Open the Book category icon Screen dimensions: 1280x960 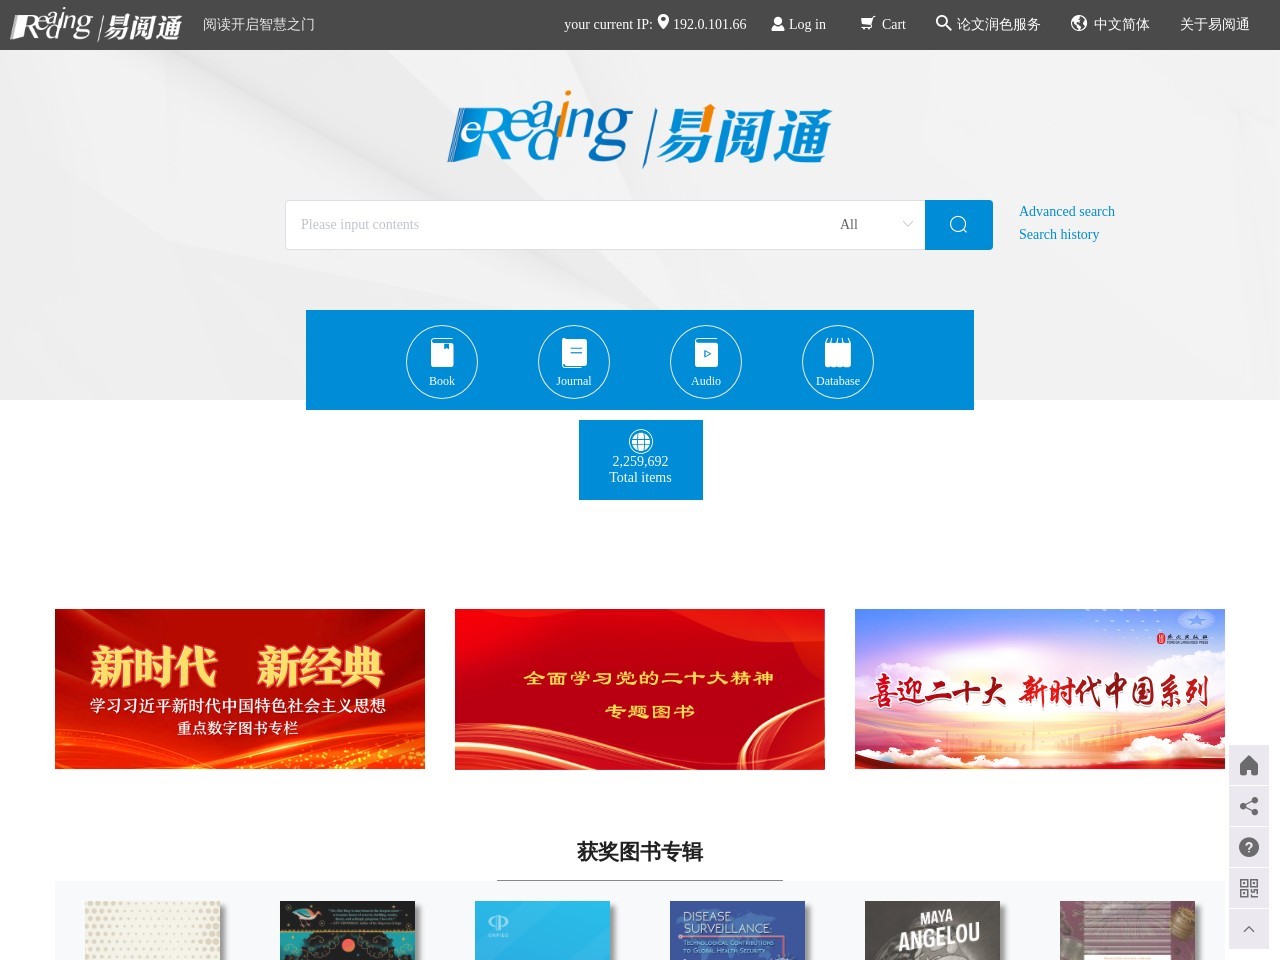442,362
